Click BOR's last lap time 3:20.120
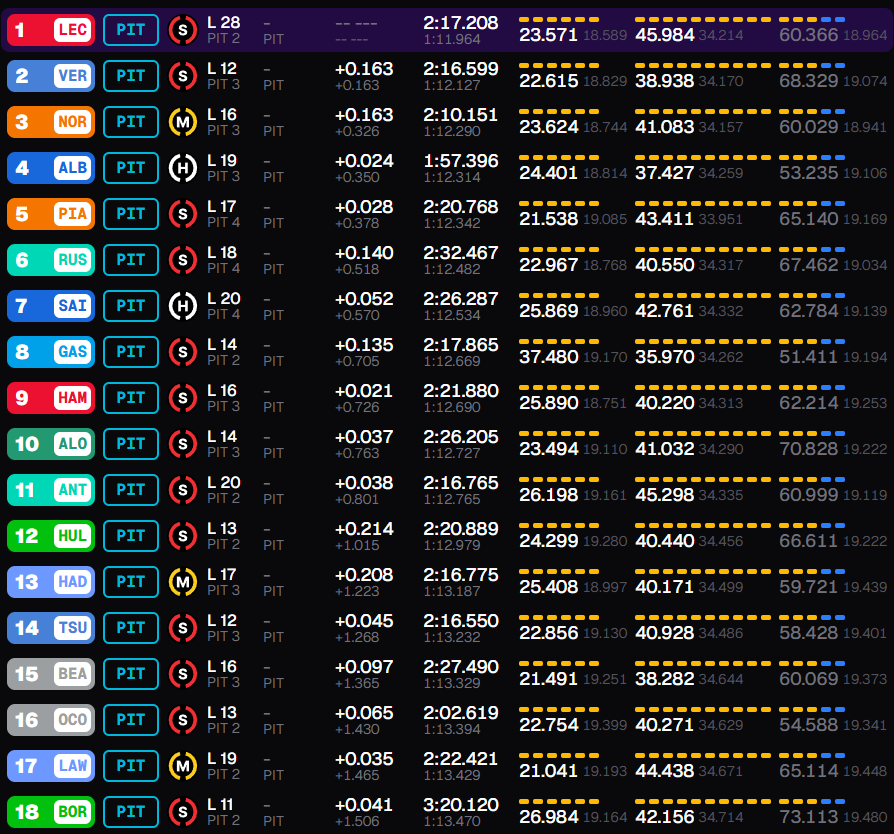894x834 pixels. pos(461,805)
